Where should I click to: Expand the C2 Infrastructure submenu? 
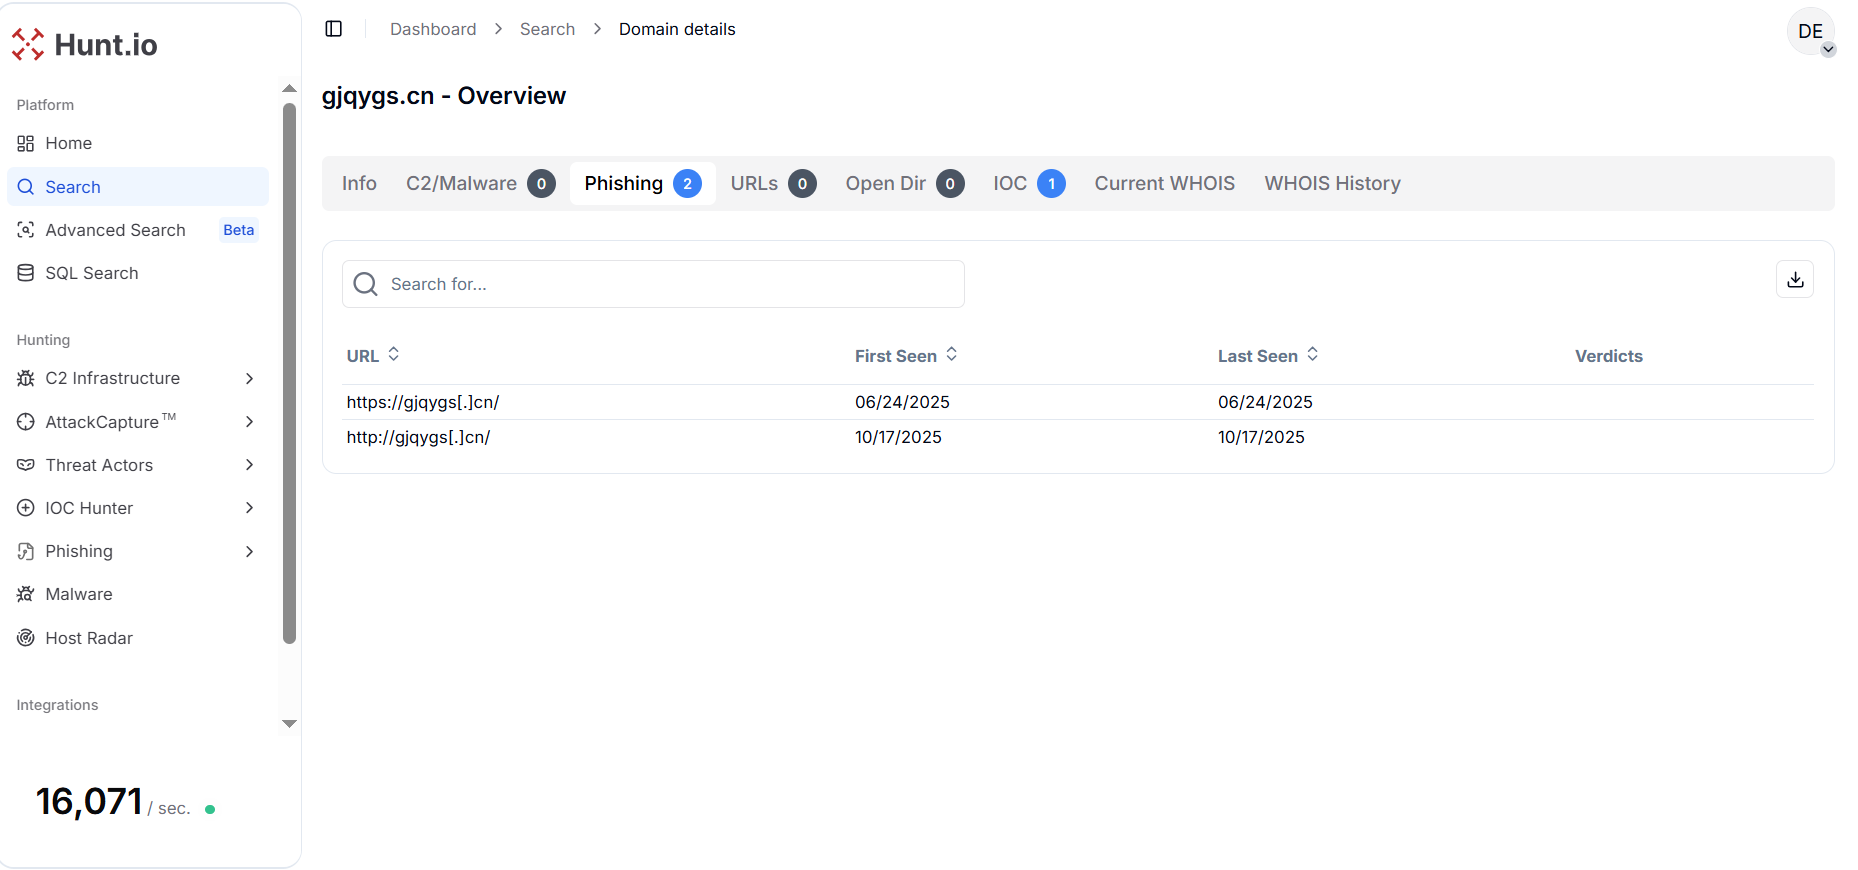249,378
